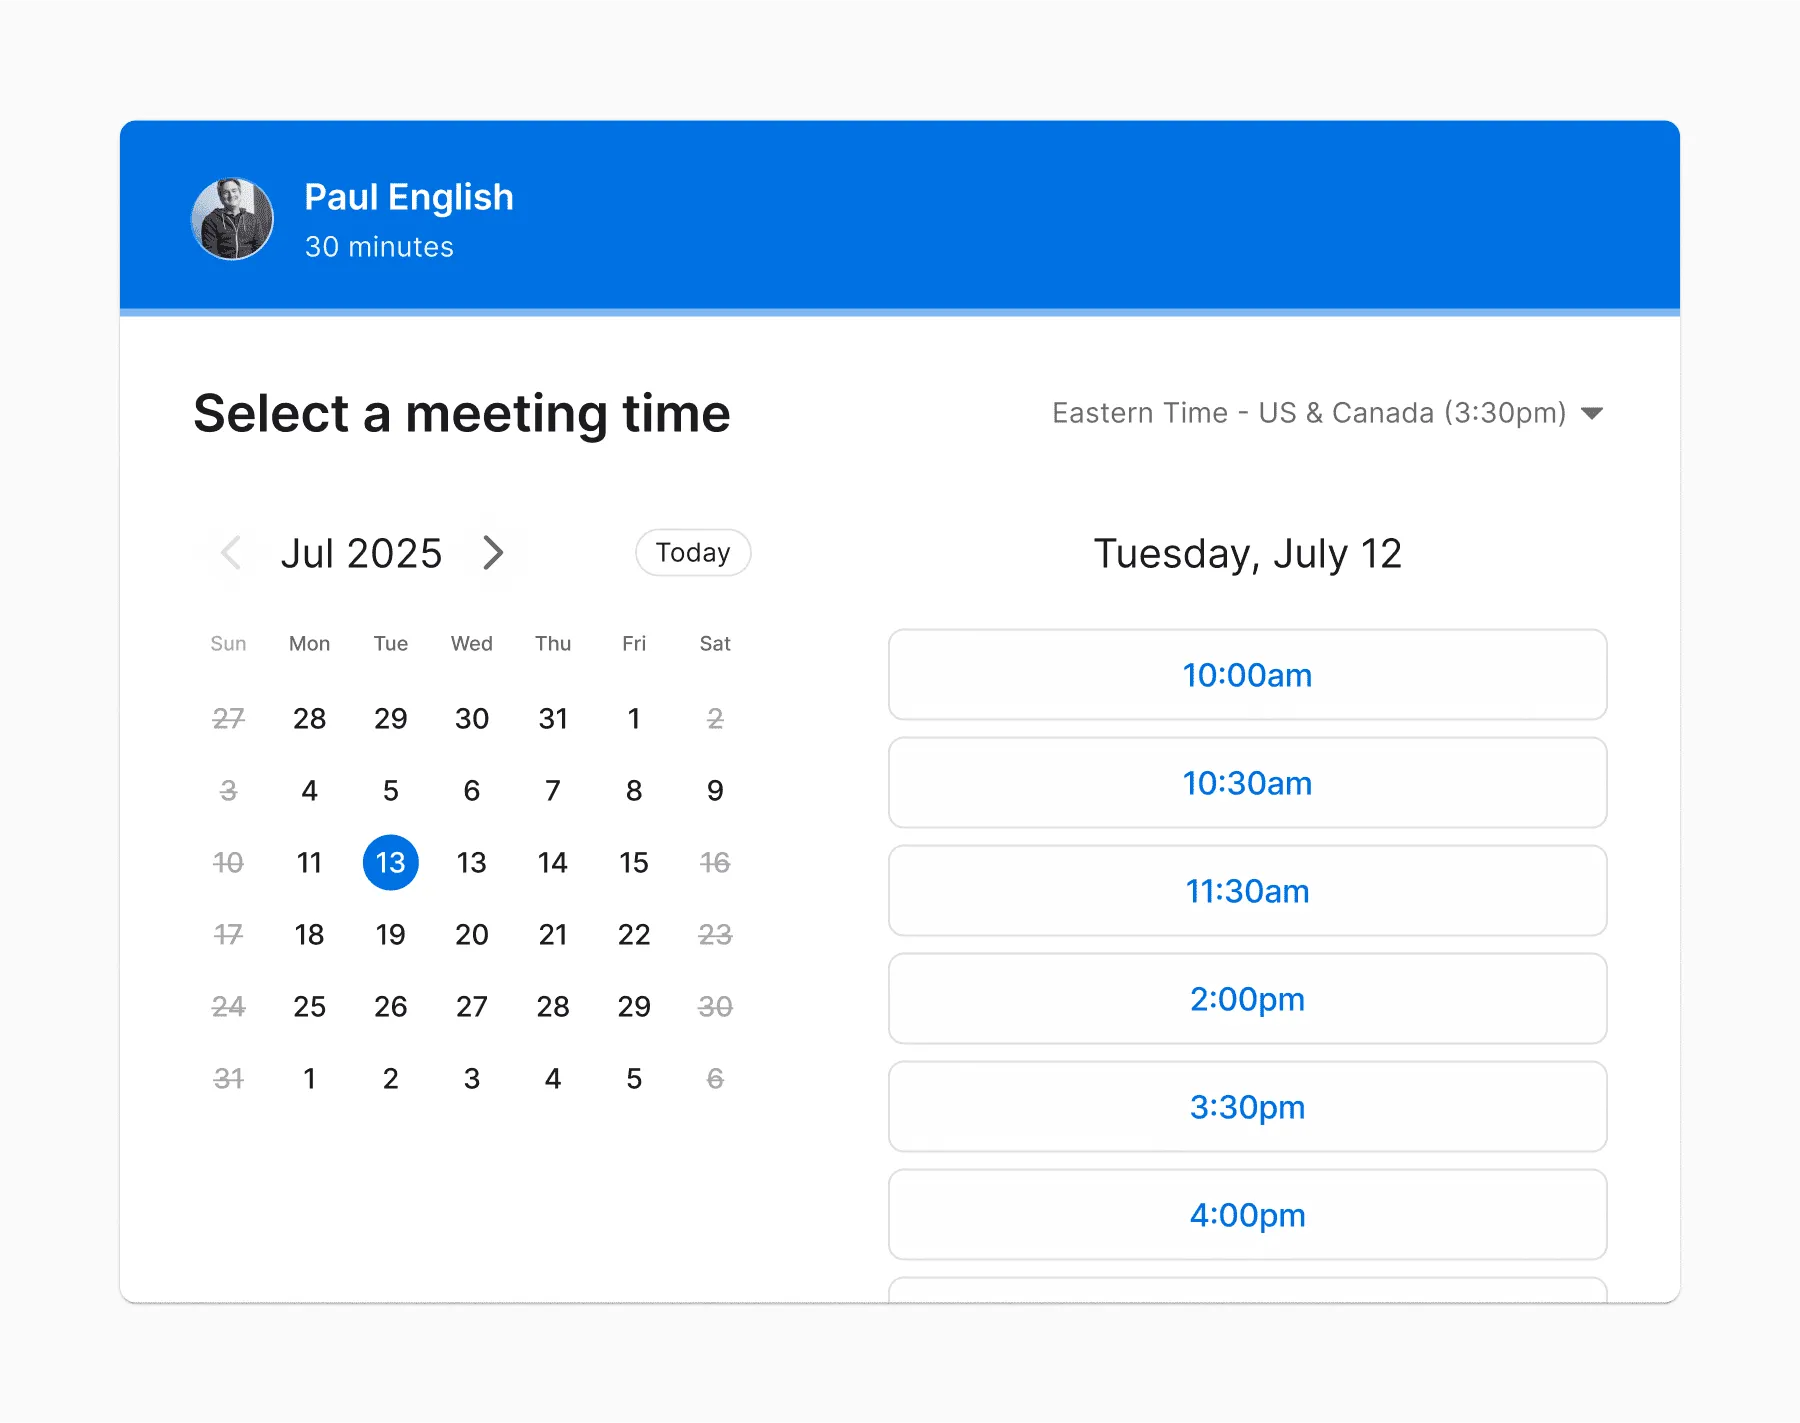This screenshot has height=1423, width=1800.
Task: Open the Eastern Time timezone selector
Action: coord(1308,412)
